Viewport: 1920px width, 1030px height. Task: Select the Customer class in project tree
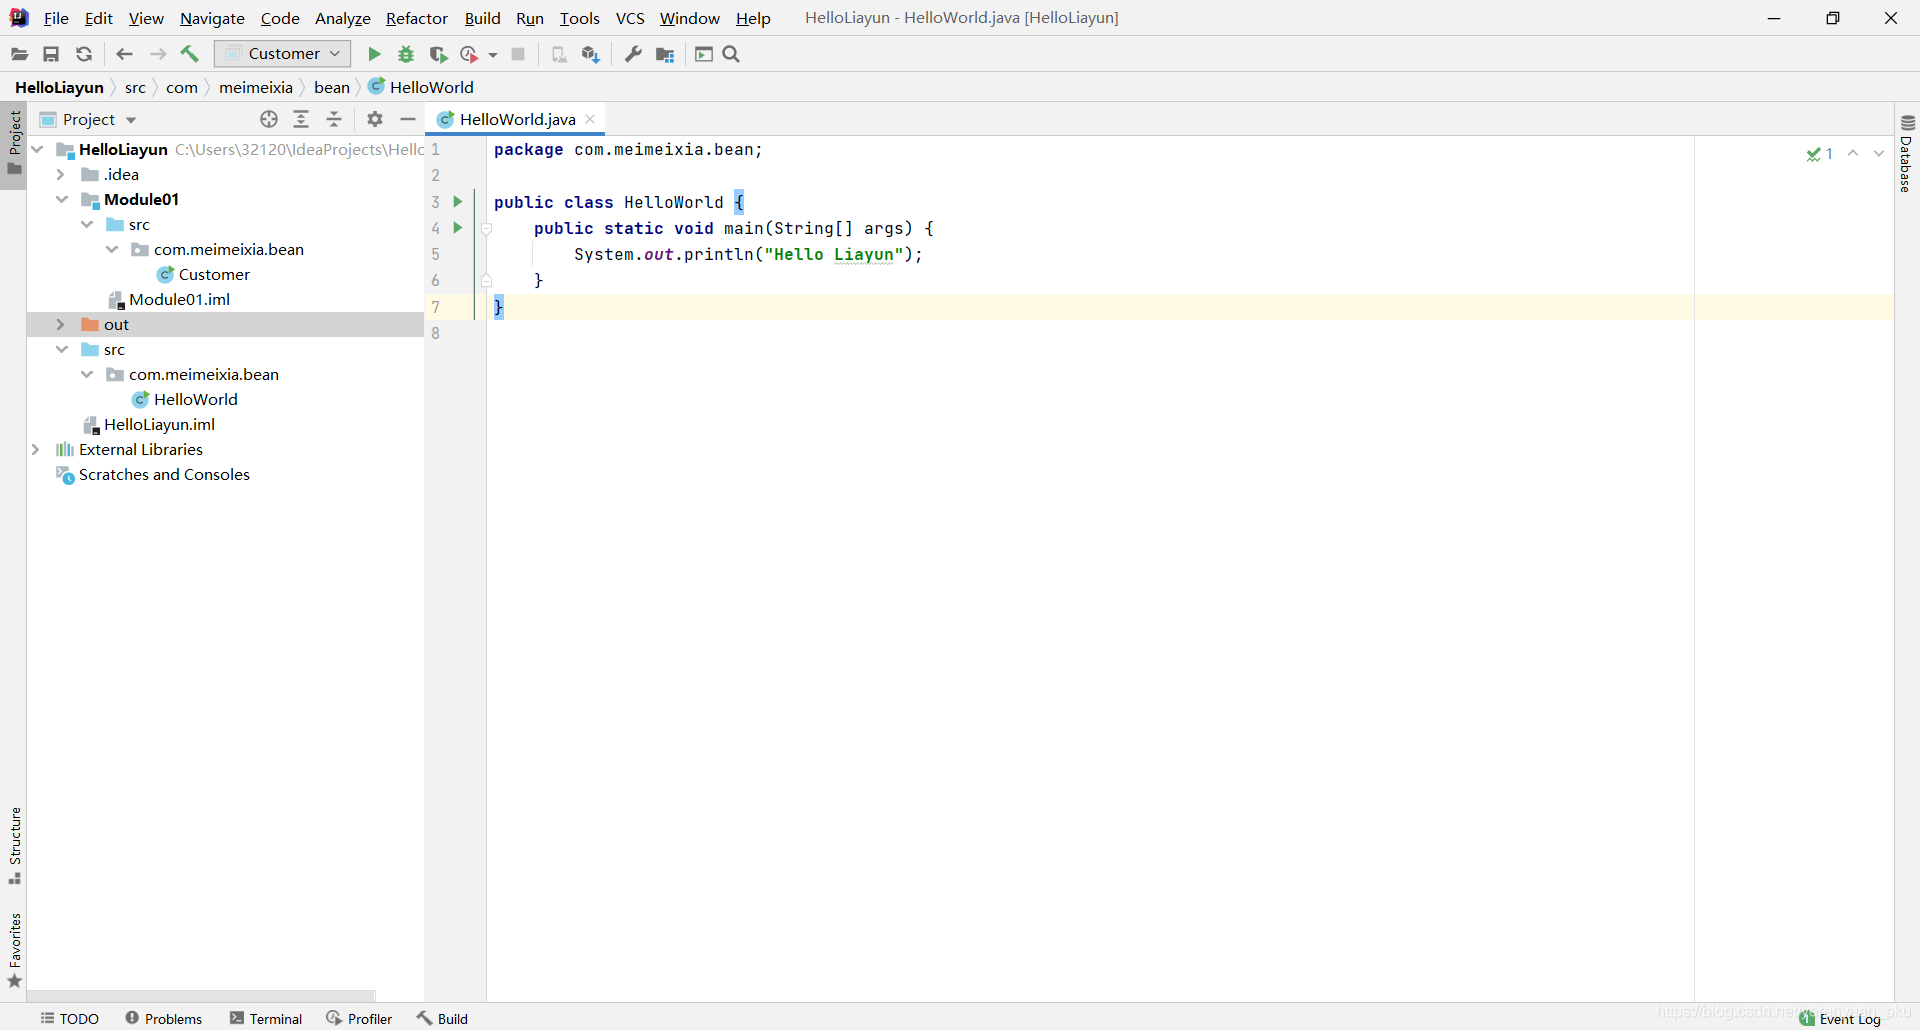pyautogui.click(x=214, y=274)
